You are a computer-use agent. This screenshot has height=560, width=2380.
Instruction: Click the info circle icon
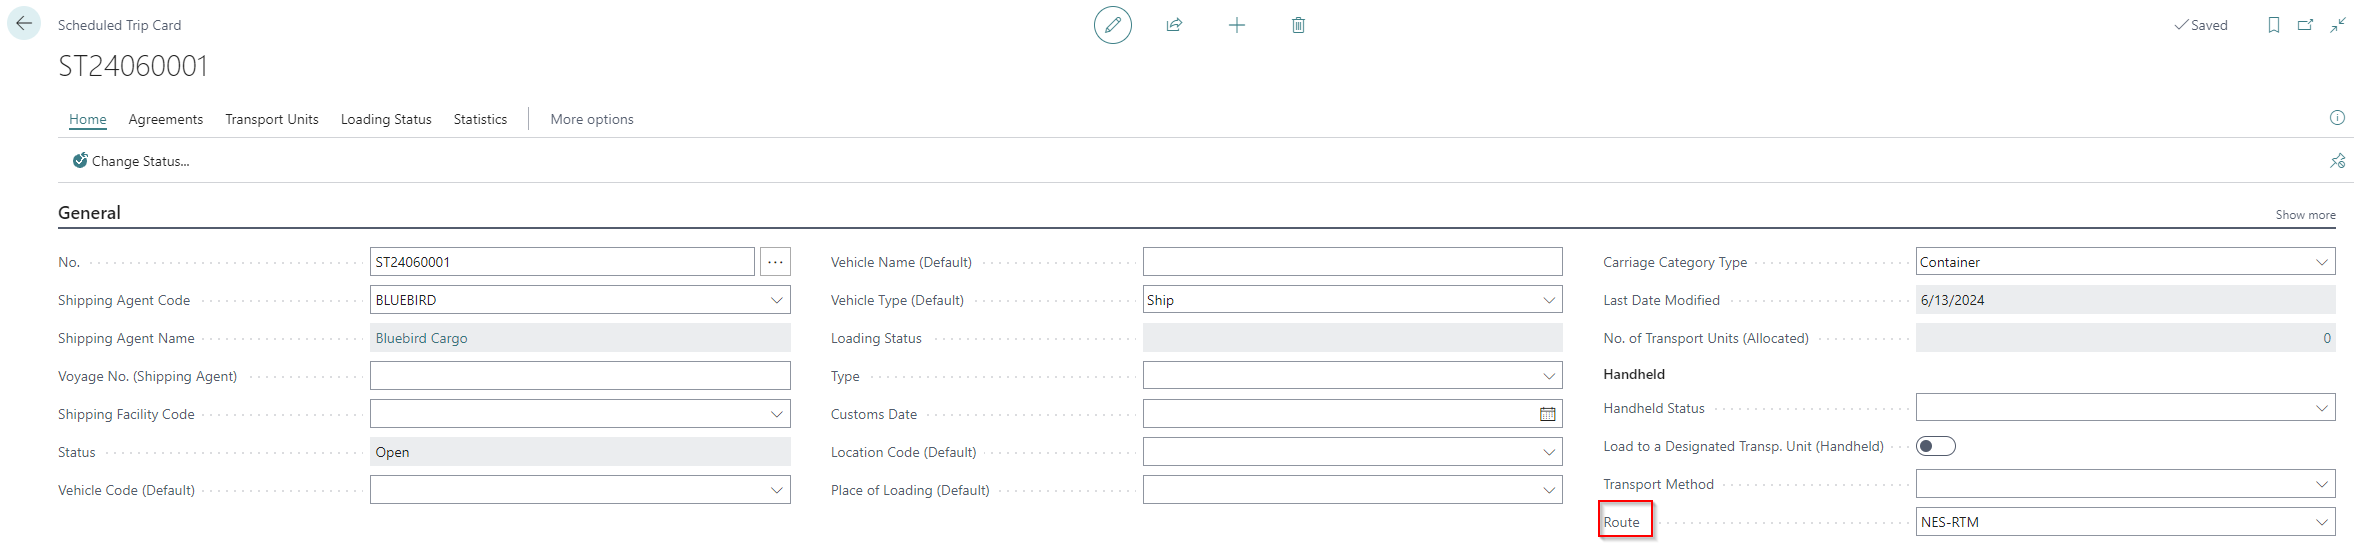coord(2337,118)
